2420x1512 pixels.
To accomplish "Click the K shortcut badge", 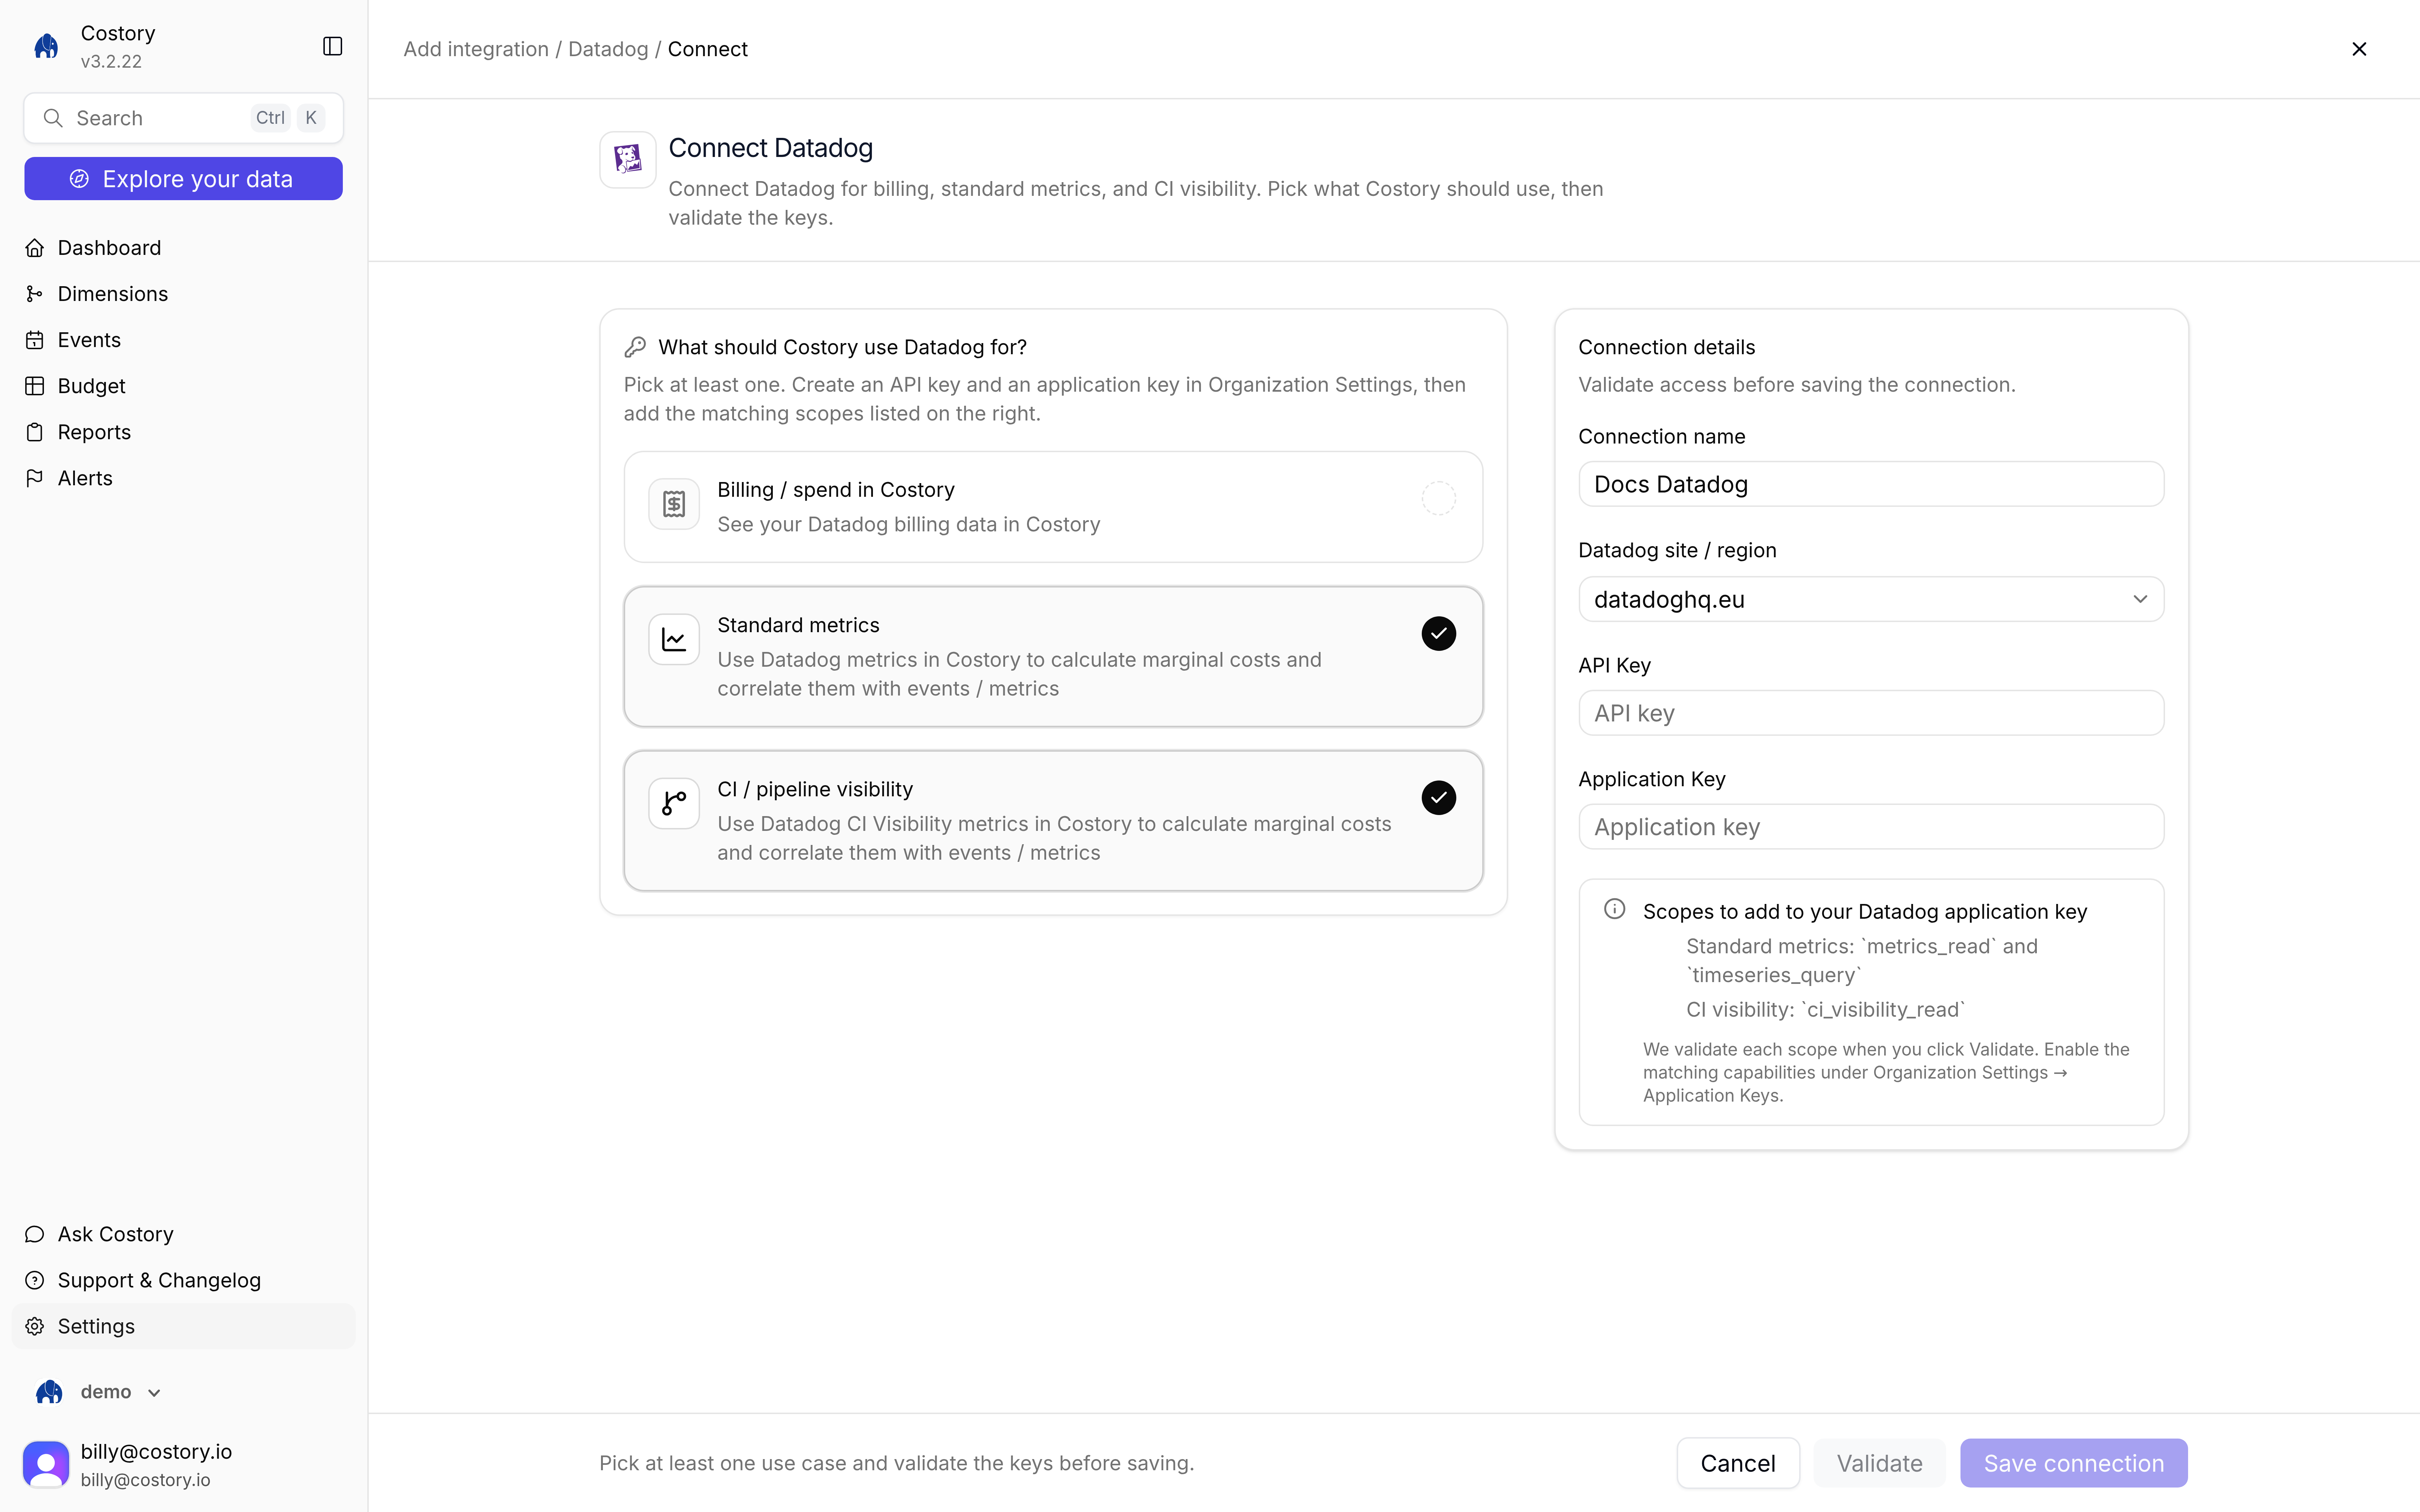I will point(311,118).
